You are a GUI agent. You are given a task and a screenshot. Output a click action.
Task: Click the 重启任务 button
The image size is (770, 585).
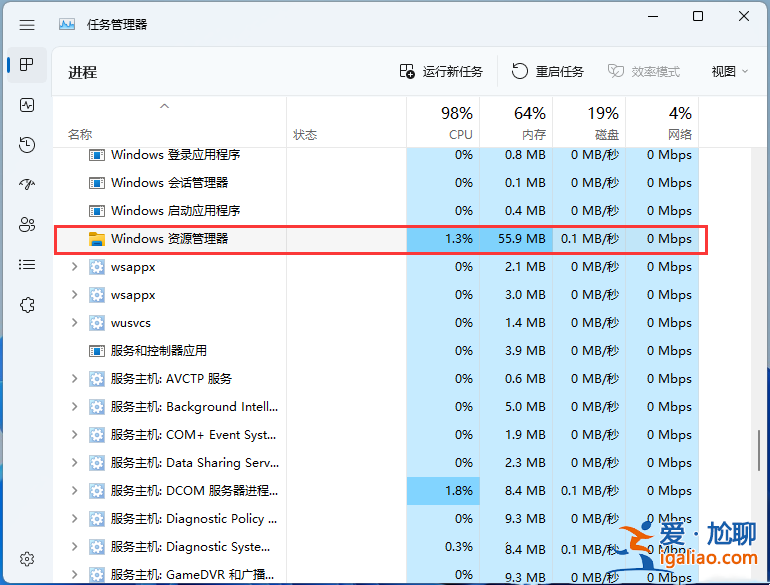[548, 72]
